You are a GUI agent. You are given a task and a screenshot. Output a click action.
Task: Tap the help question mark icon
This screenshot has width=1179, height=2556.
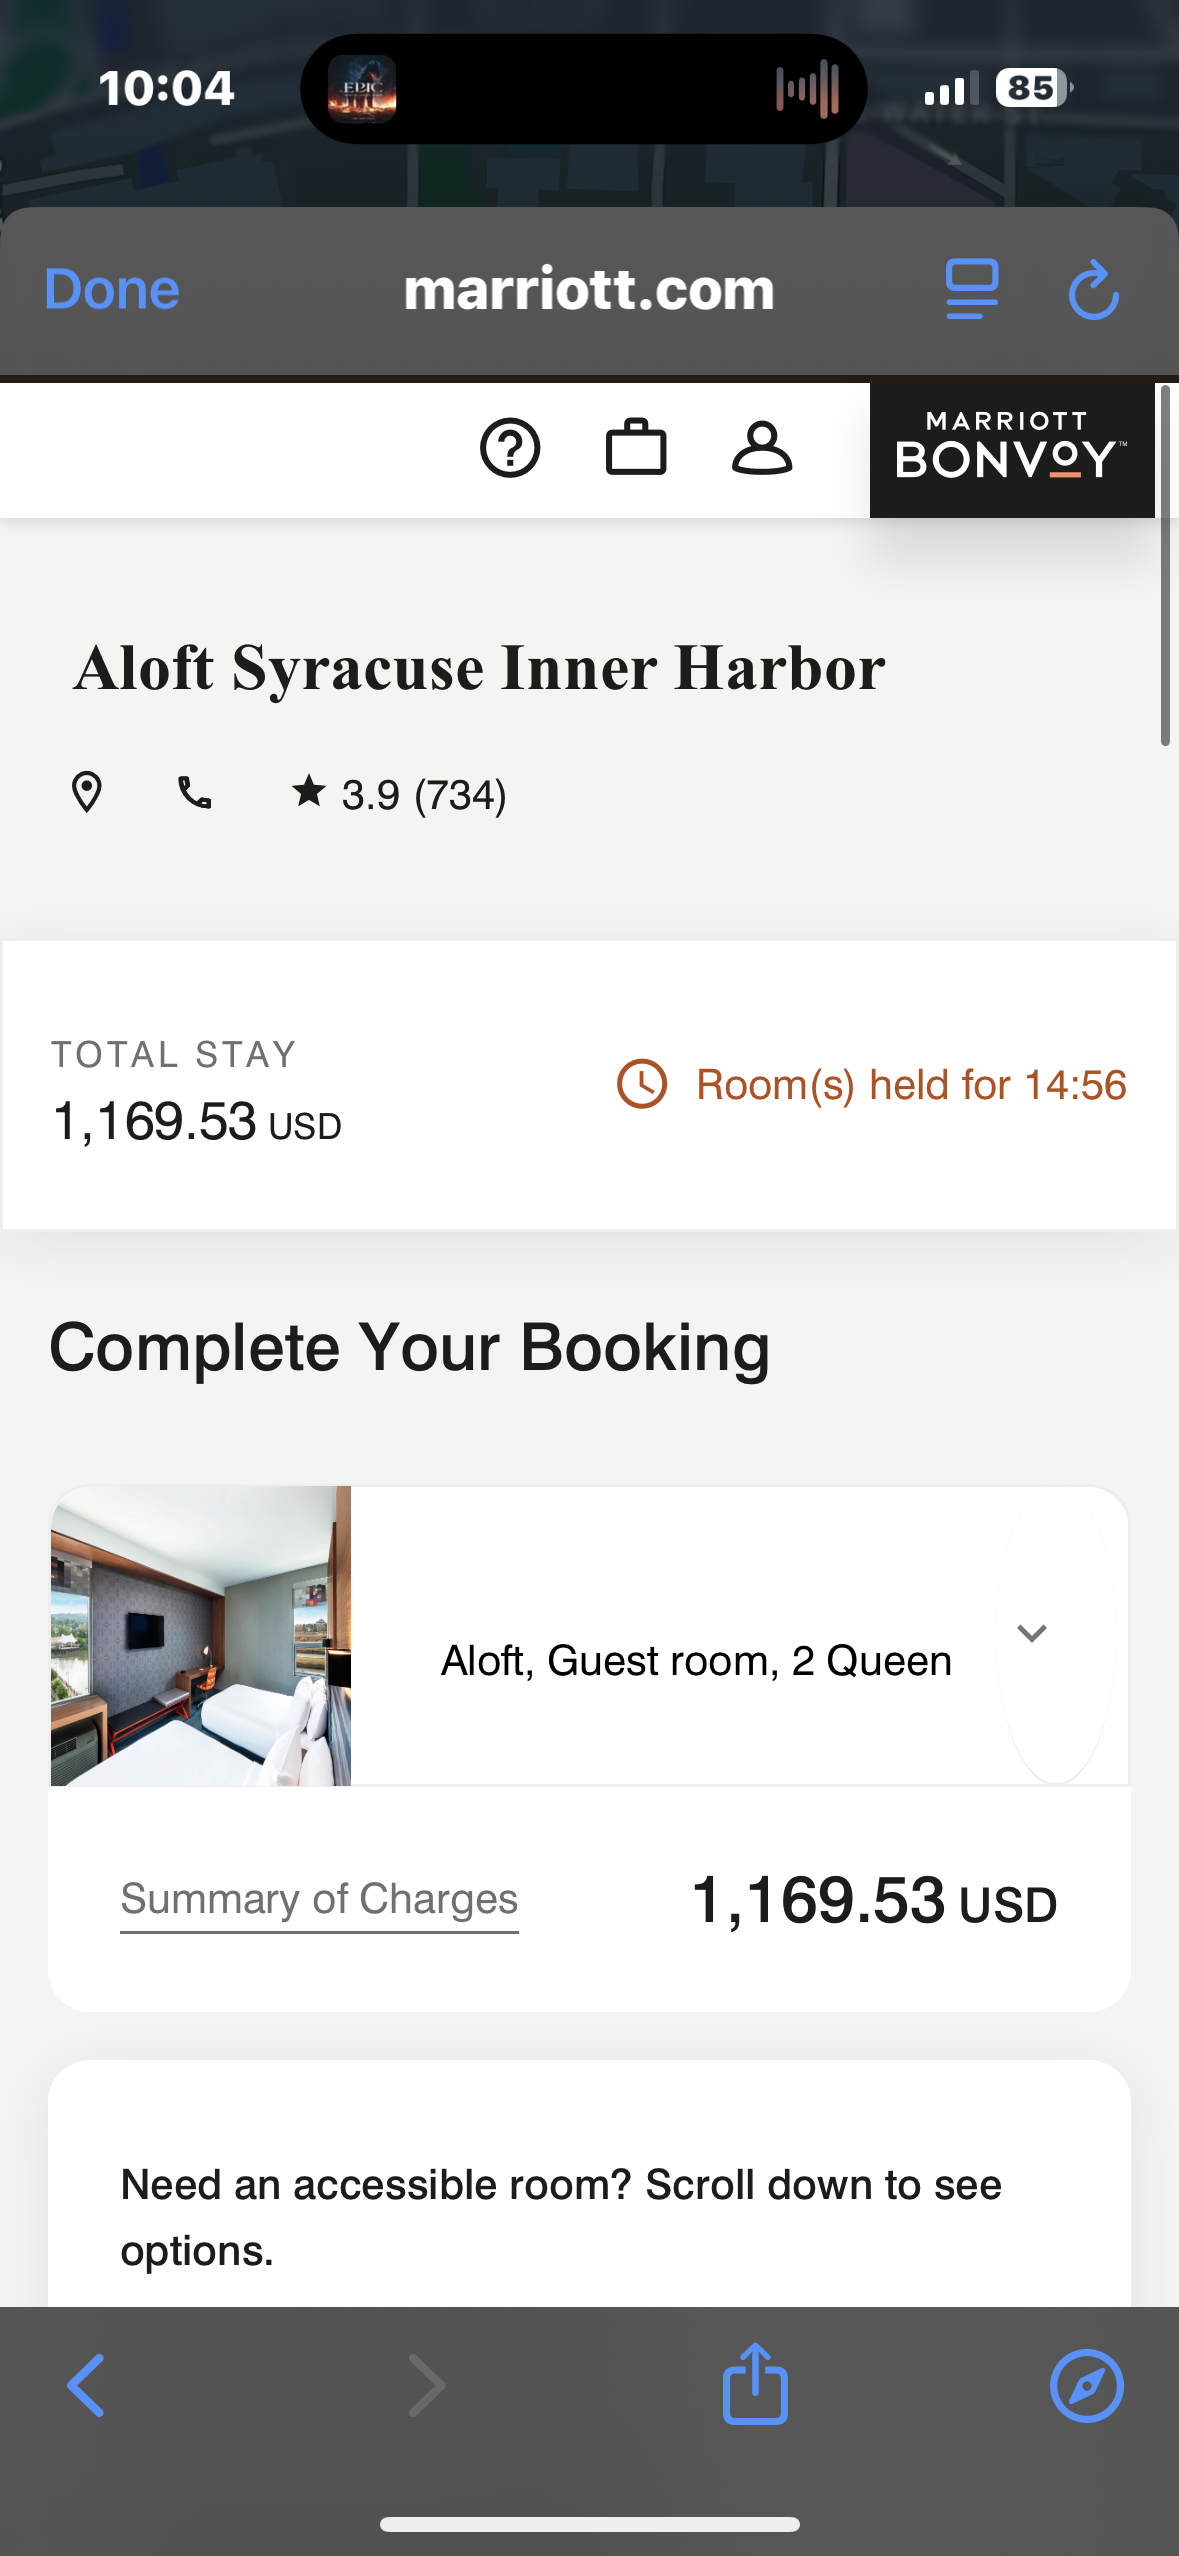click(510, 448)
